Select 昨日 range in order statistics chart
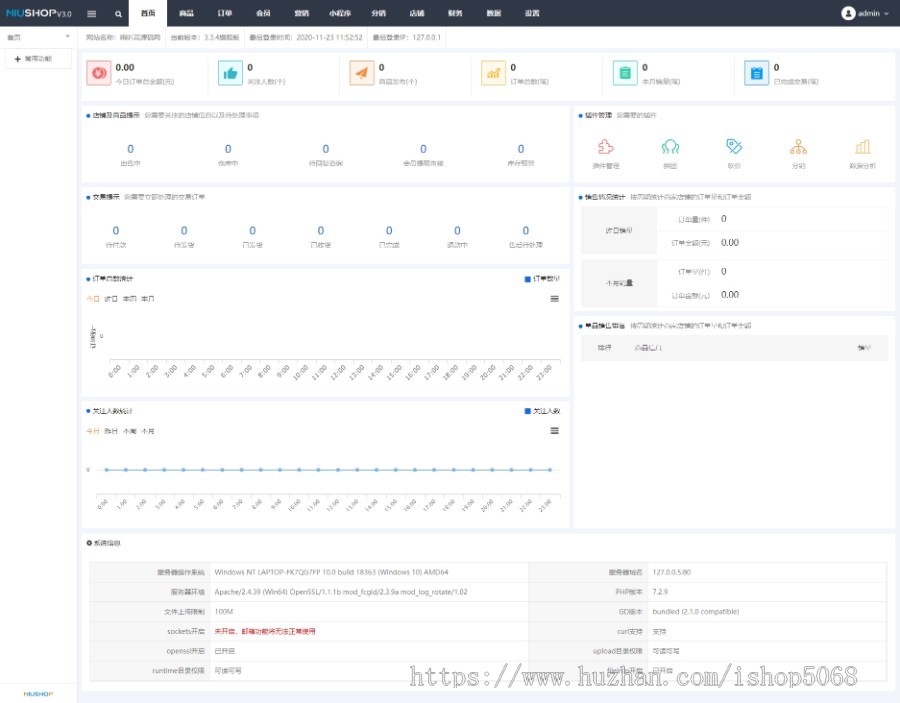The image size is (900, 703). (x=111, y=299)
